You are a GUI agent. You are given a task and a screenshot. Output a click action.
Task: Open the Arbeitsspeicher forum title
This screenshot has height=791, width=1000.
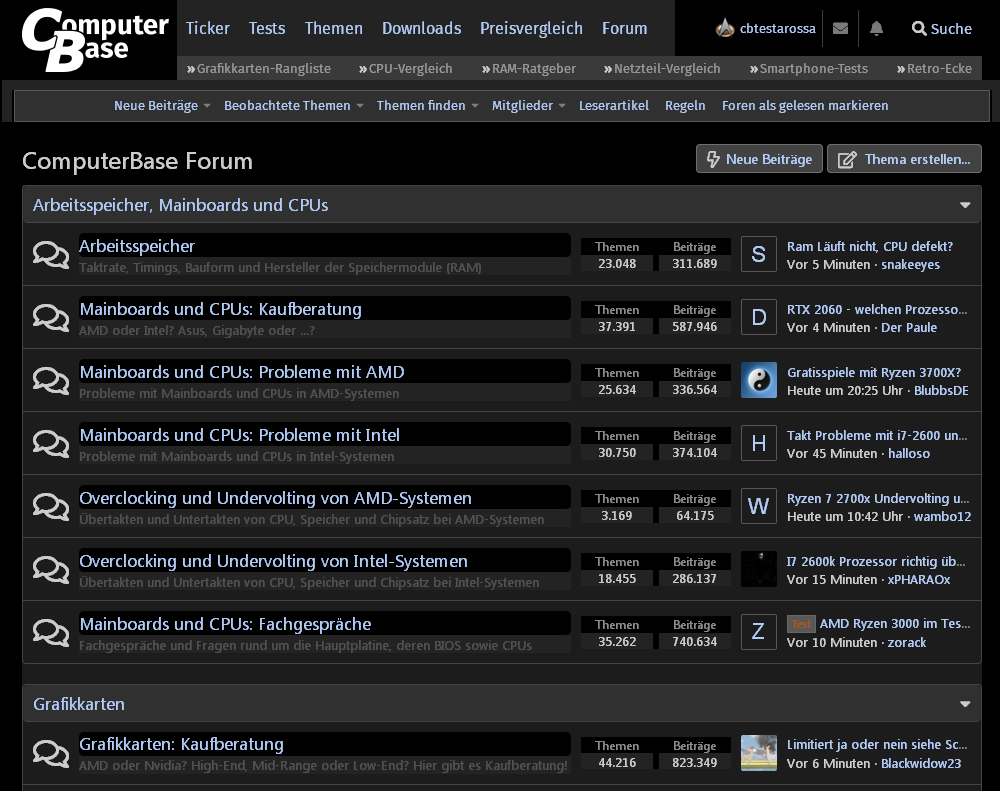point(137,246)
